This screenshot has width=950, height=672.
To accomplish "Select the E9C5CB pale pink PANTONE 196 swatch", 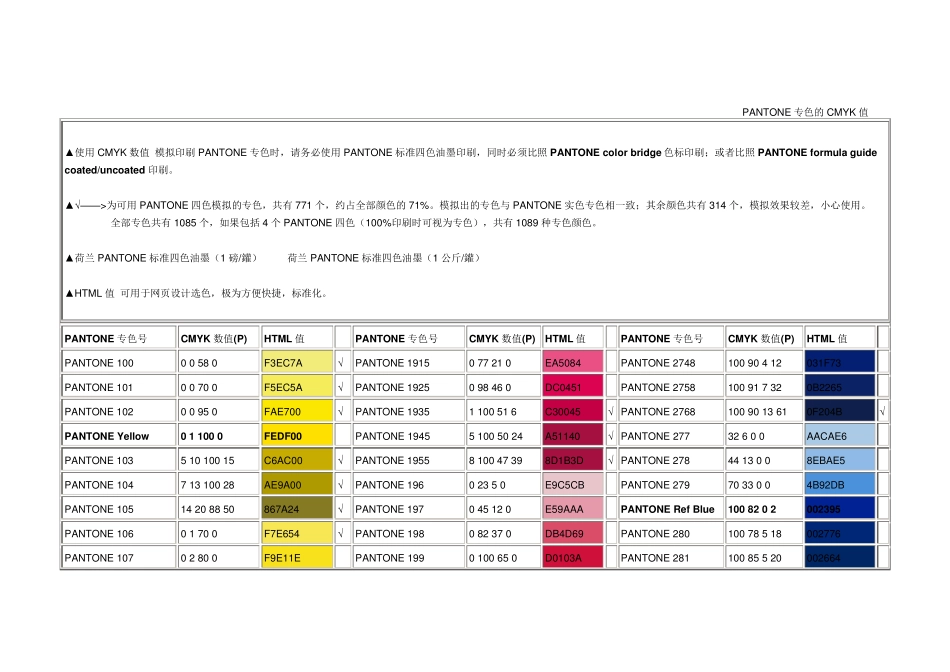I will tap(573, 485).
